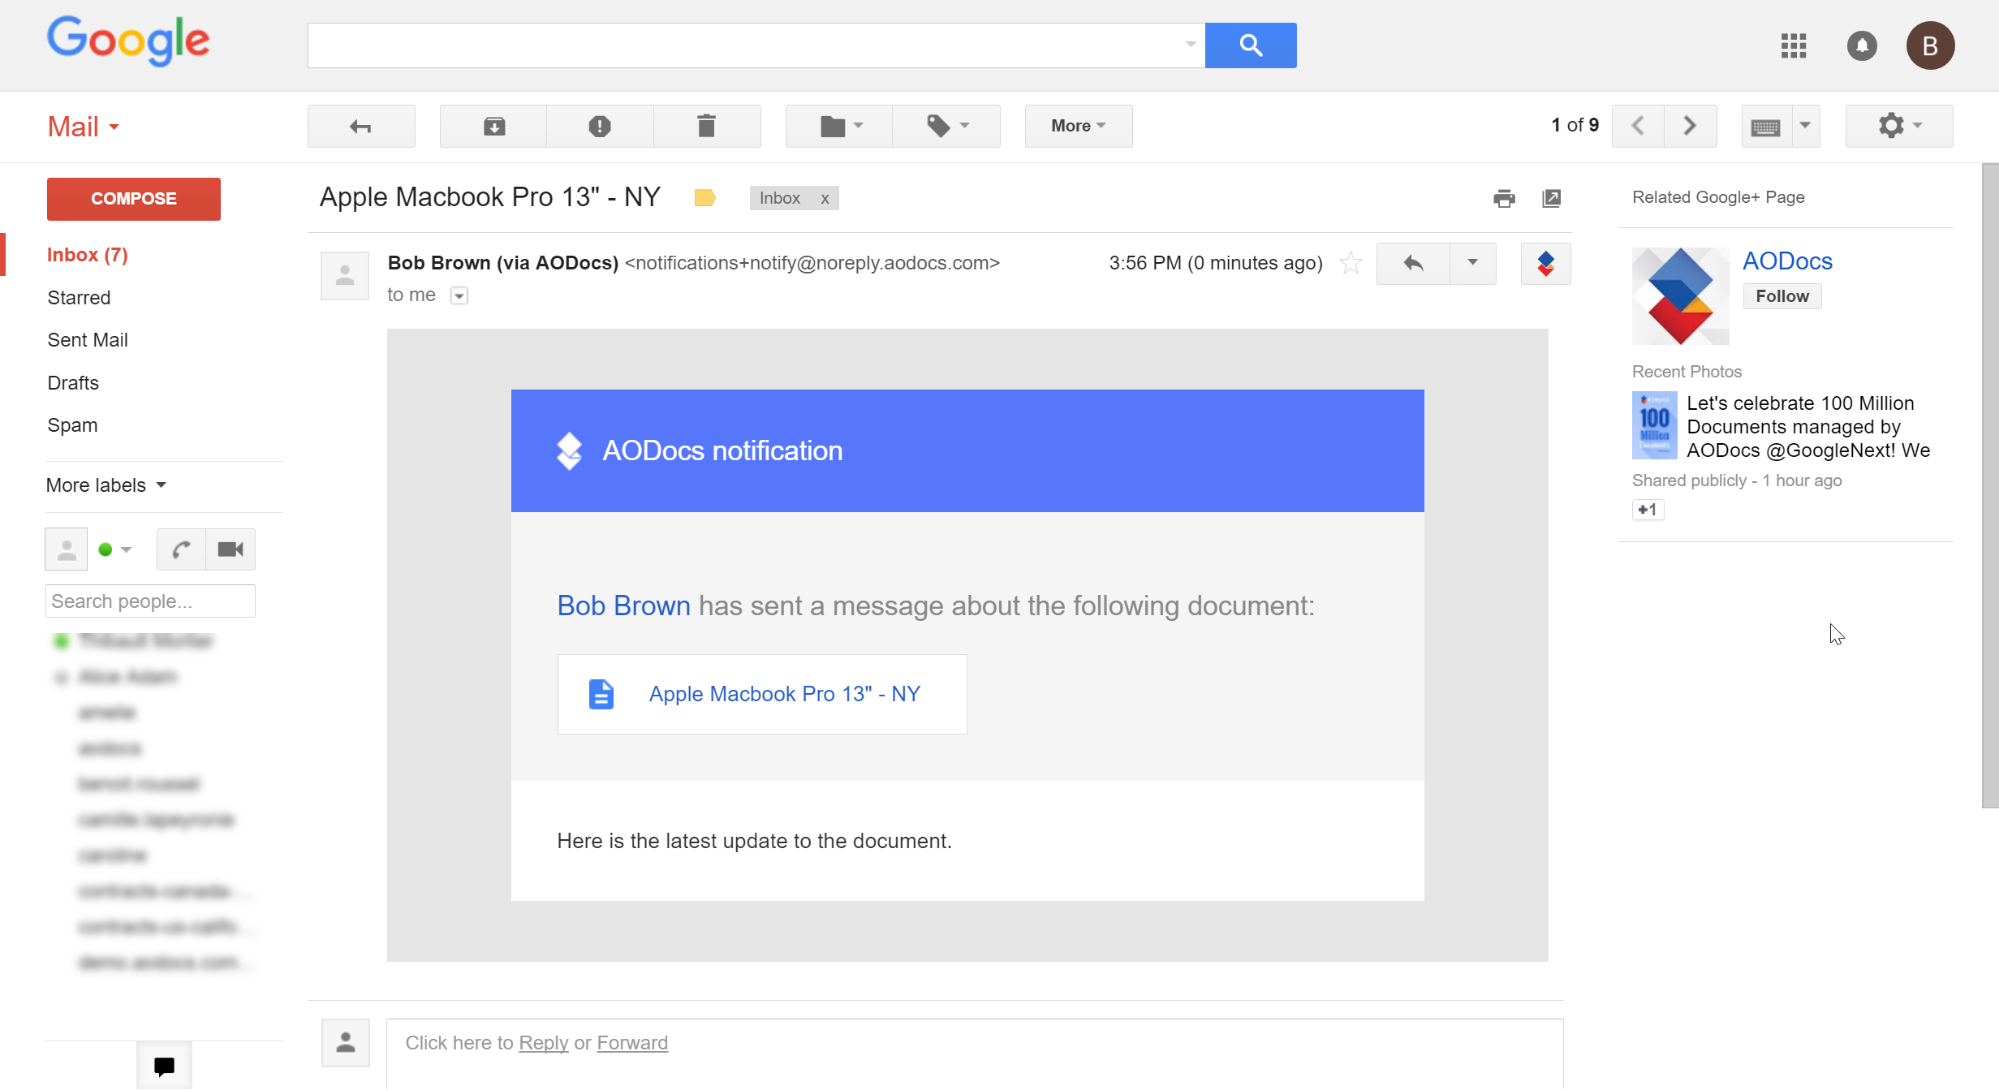The width and height of the screenshot is (1999, 1090).
Task: Click the sender's avatar placeholder
Action: pos(345,276)
